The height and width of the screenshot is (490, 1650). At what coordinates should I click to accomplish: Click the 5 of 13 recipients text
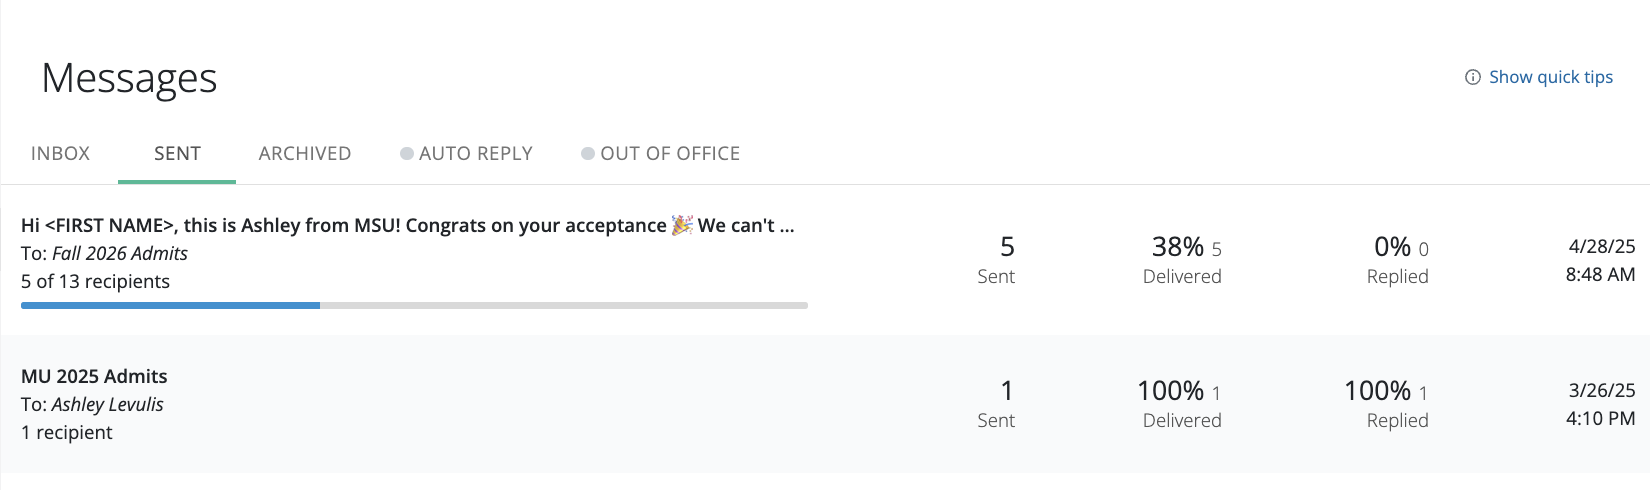click(95, 282)
